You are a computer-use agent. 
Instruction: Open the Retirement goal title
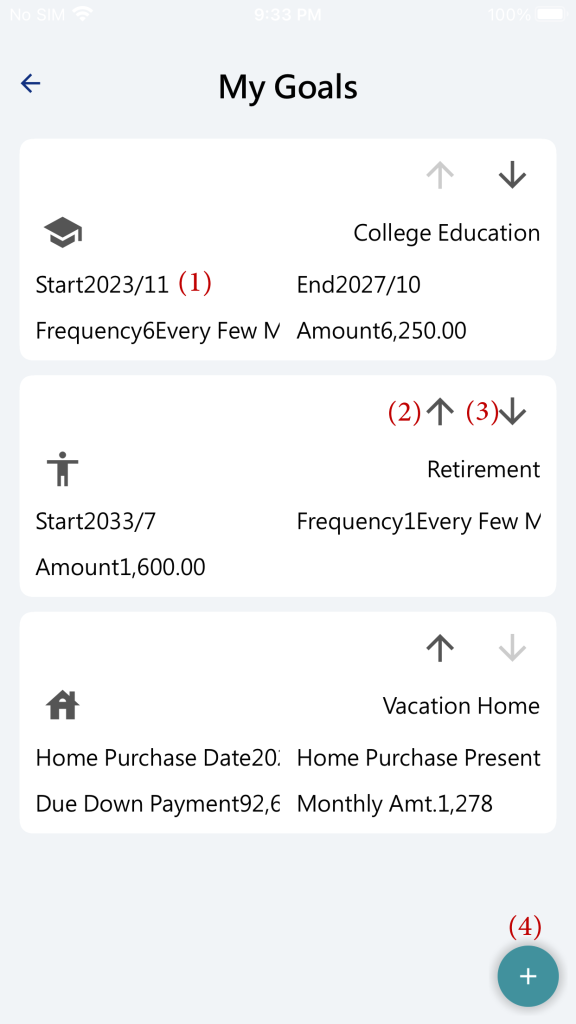pyautogui.click(x=483, y=470)
